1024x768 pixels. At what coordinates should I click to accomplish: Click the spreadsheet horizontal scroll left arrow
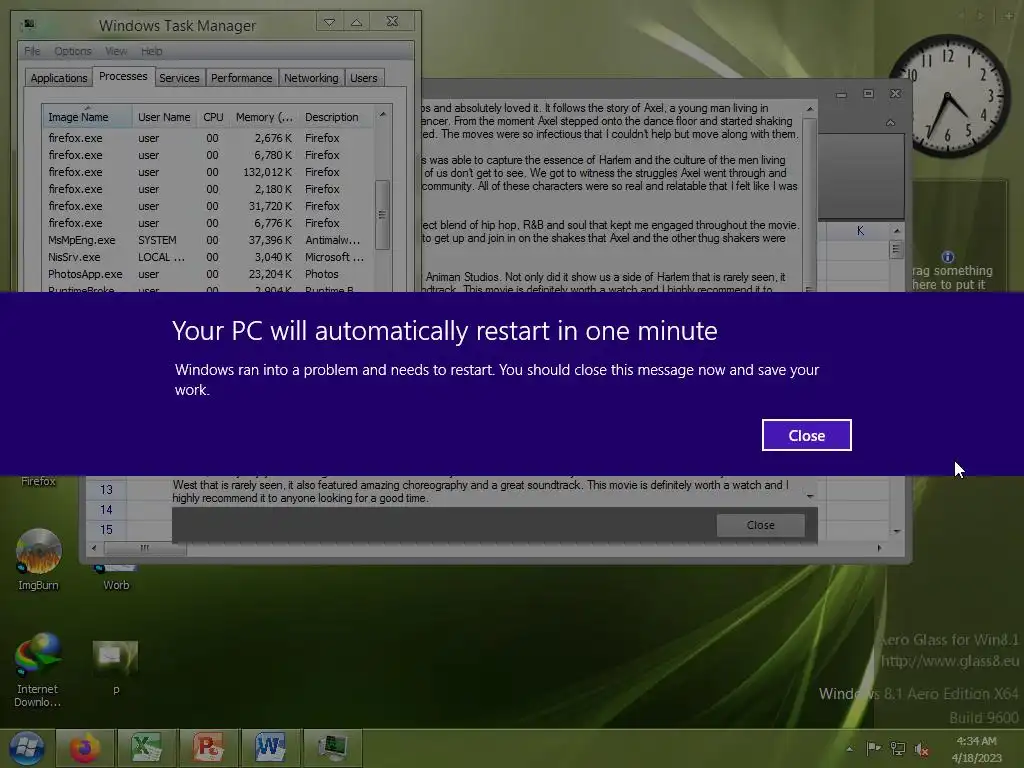(94, 548)
